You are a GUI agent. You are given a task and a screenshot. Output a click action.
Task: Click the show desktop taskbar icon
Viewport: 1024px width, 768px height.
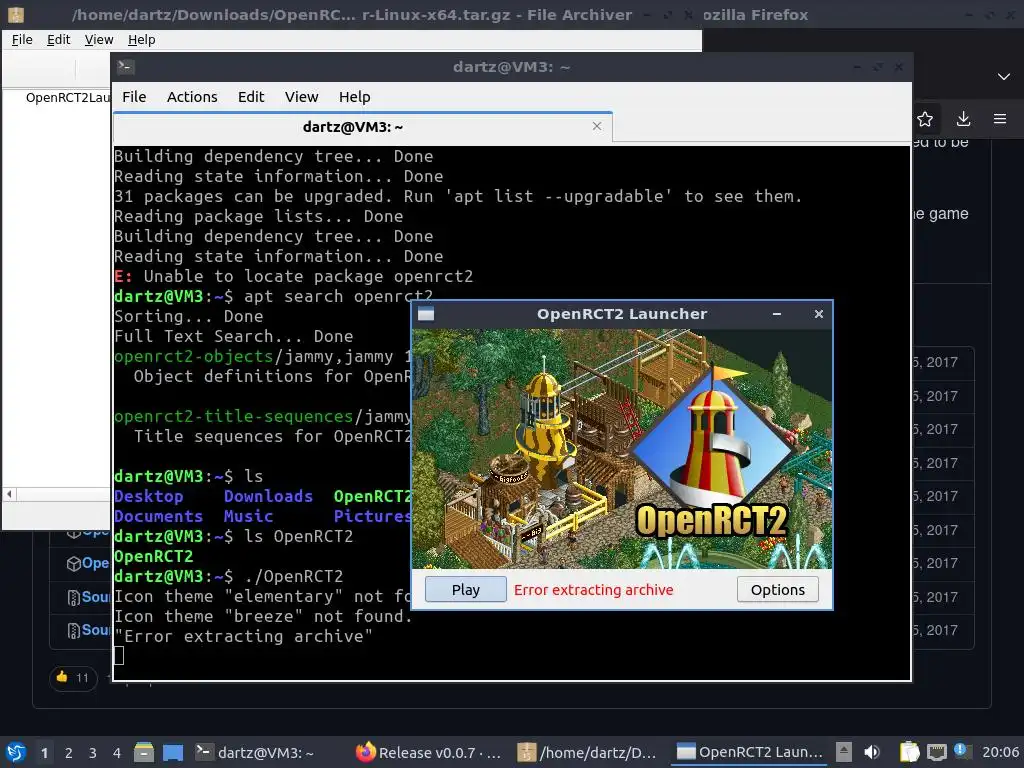coord(173,752)
